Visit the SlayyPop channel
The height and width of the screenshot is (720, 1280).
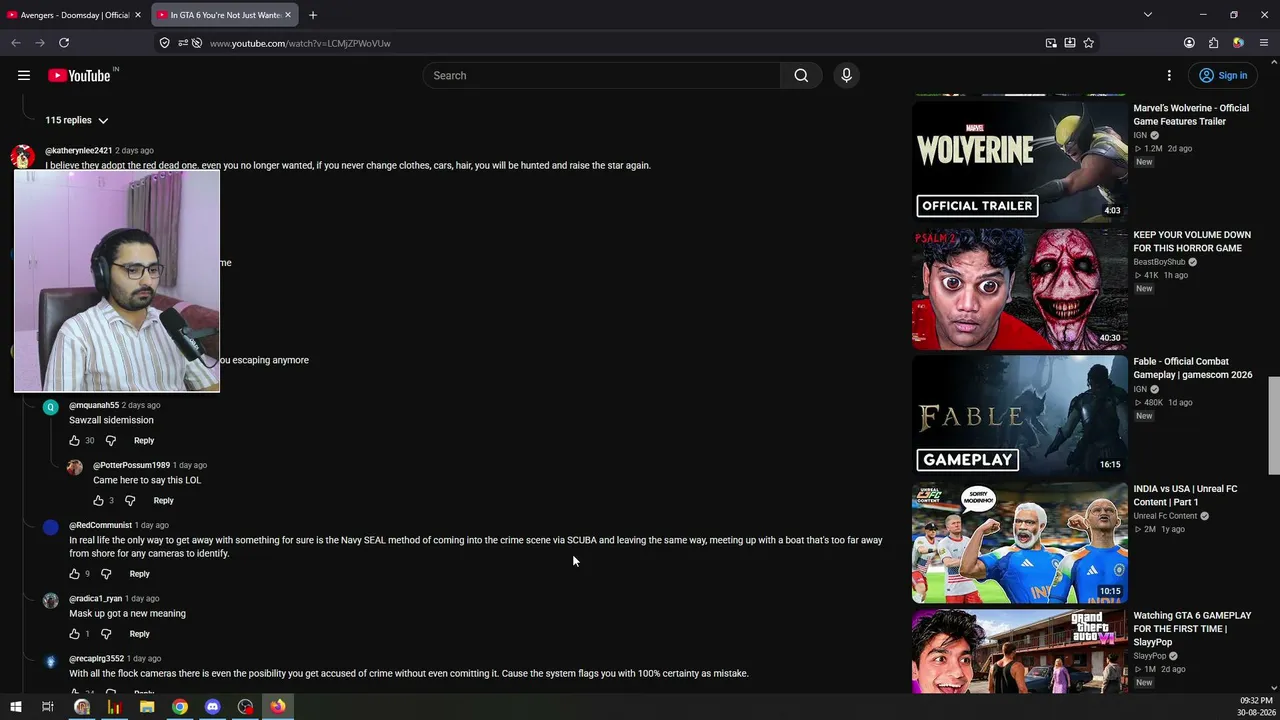tap(1152, 656)
